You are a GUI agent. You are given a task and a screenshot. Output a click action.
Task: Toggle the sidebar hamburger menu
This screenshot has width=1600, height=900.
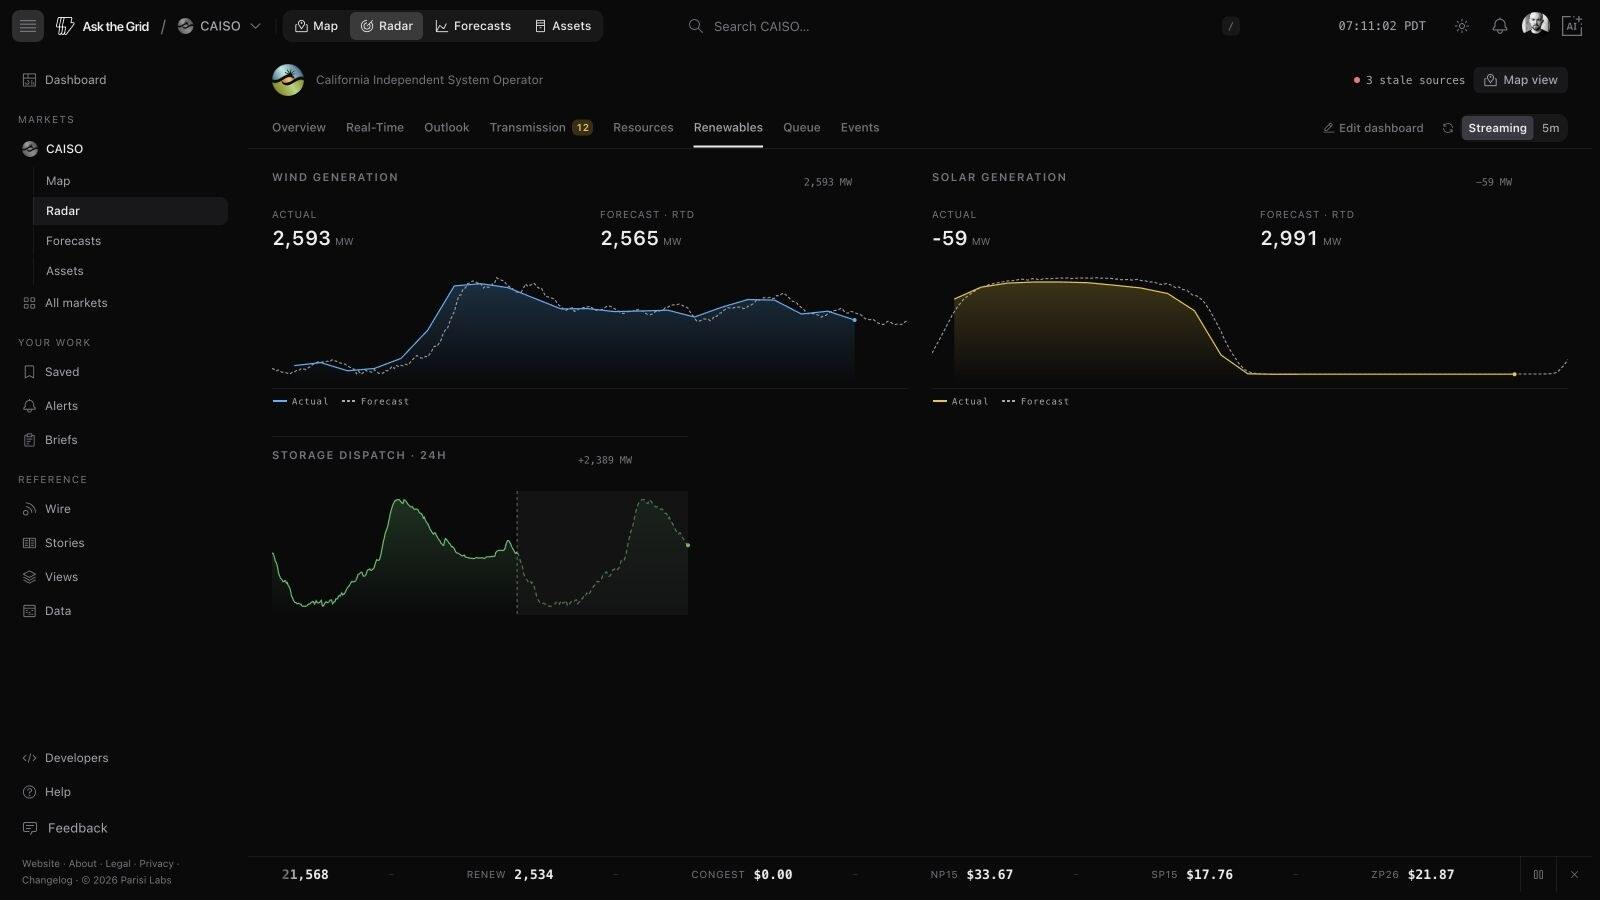pyautogui.click(x=28, y=26)
